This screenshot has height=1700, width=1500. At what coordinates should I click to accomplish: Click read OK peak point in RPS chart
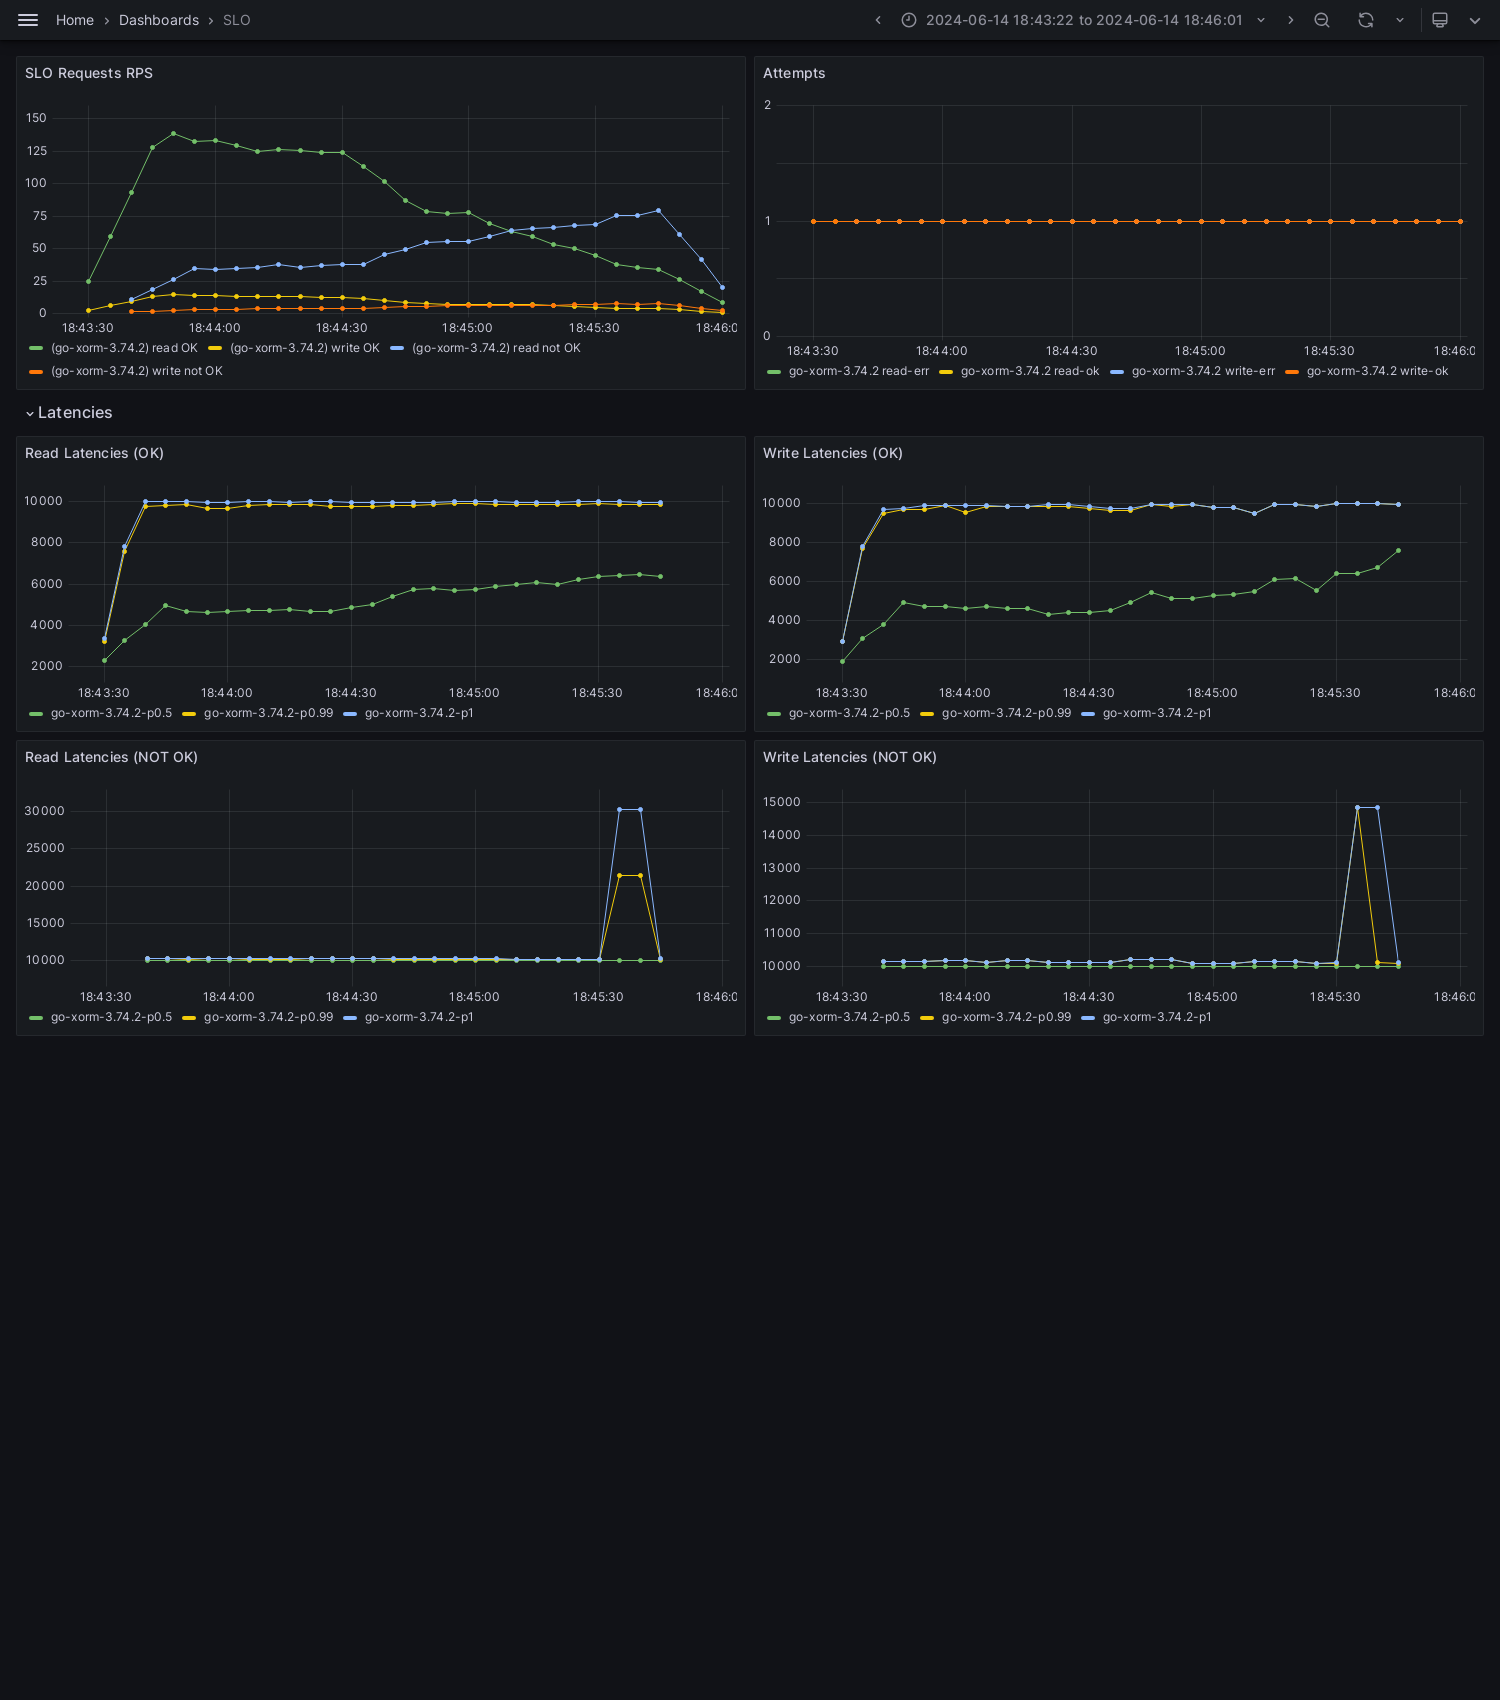173,133
